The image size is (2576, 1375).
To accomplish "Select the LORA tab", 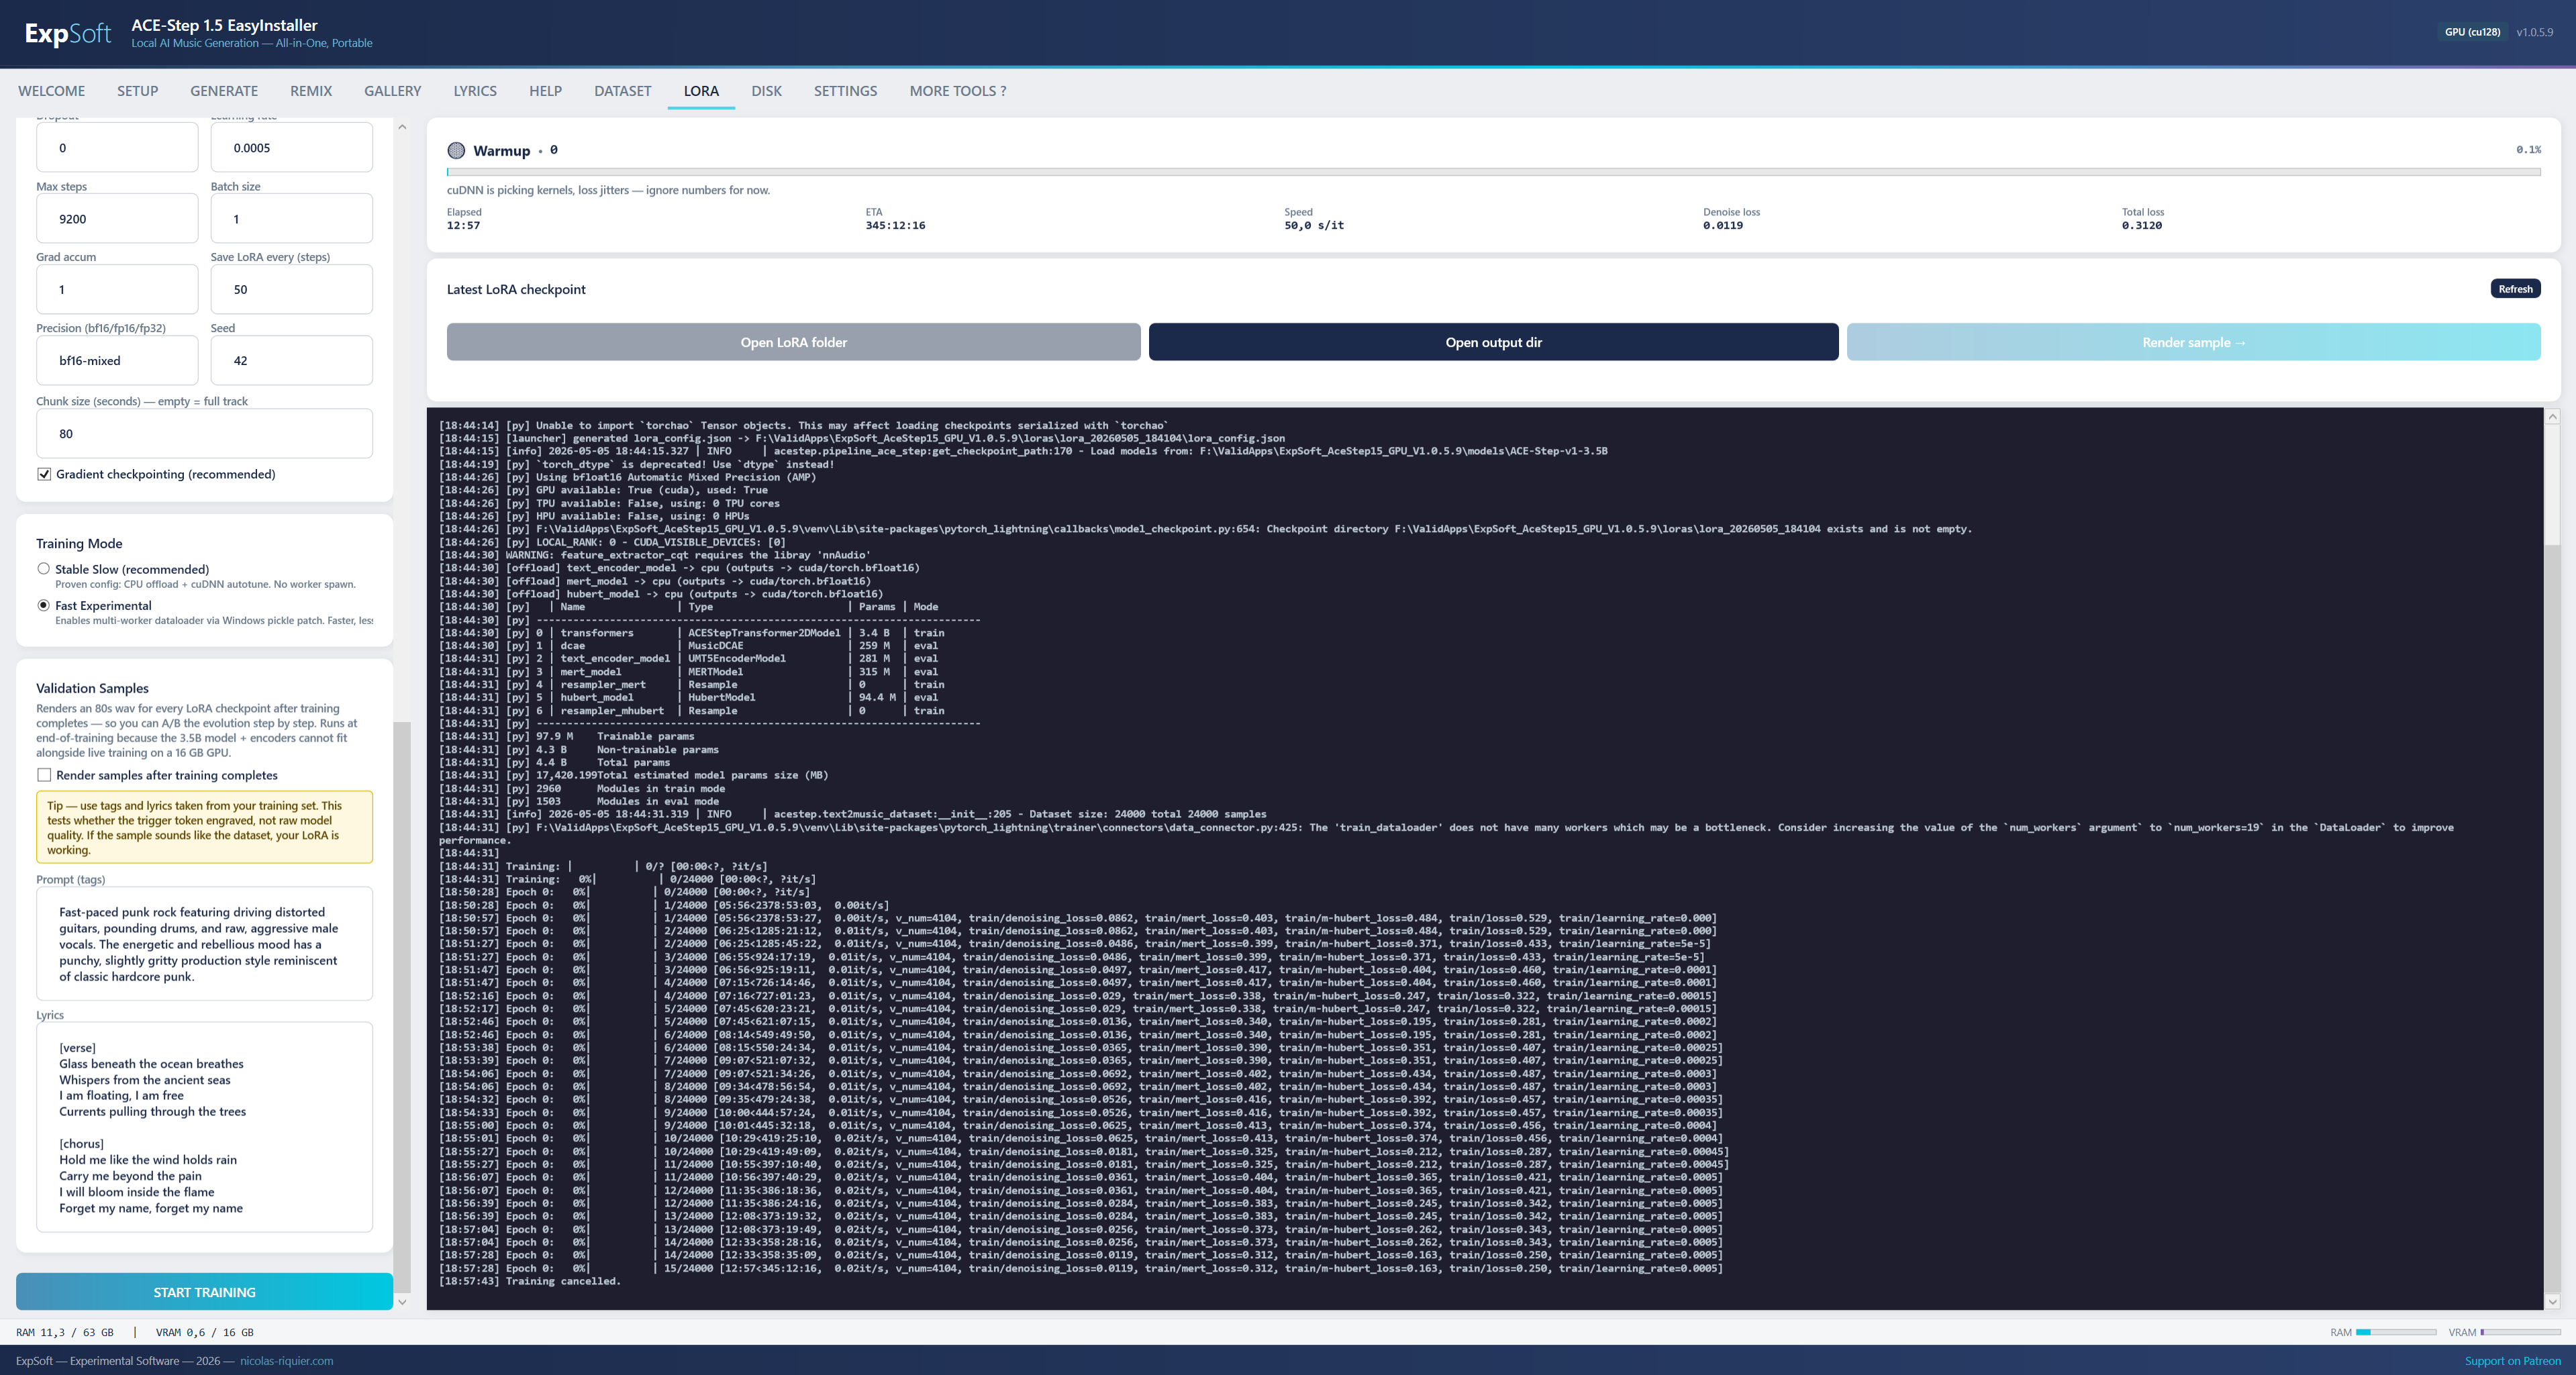I will tap(701, 91).
